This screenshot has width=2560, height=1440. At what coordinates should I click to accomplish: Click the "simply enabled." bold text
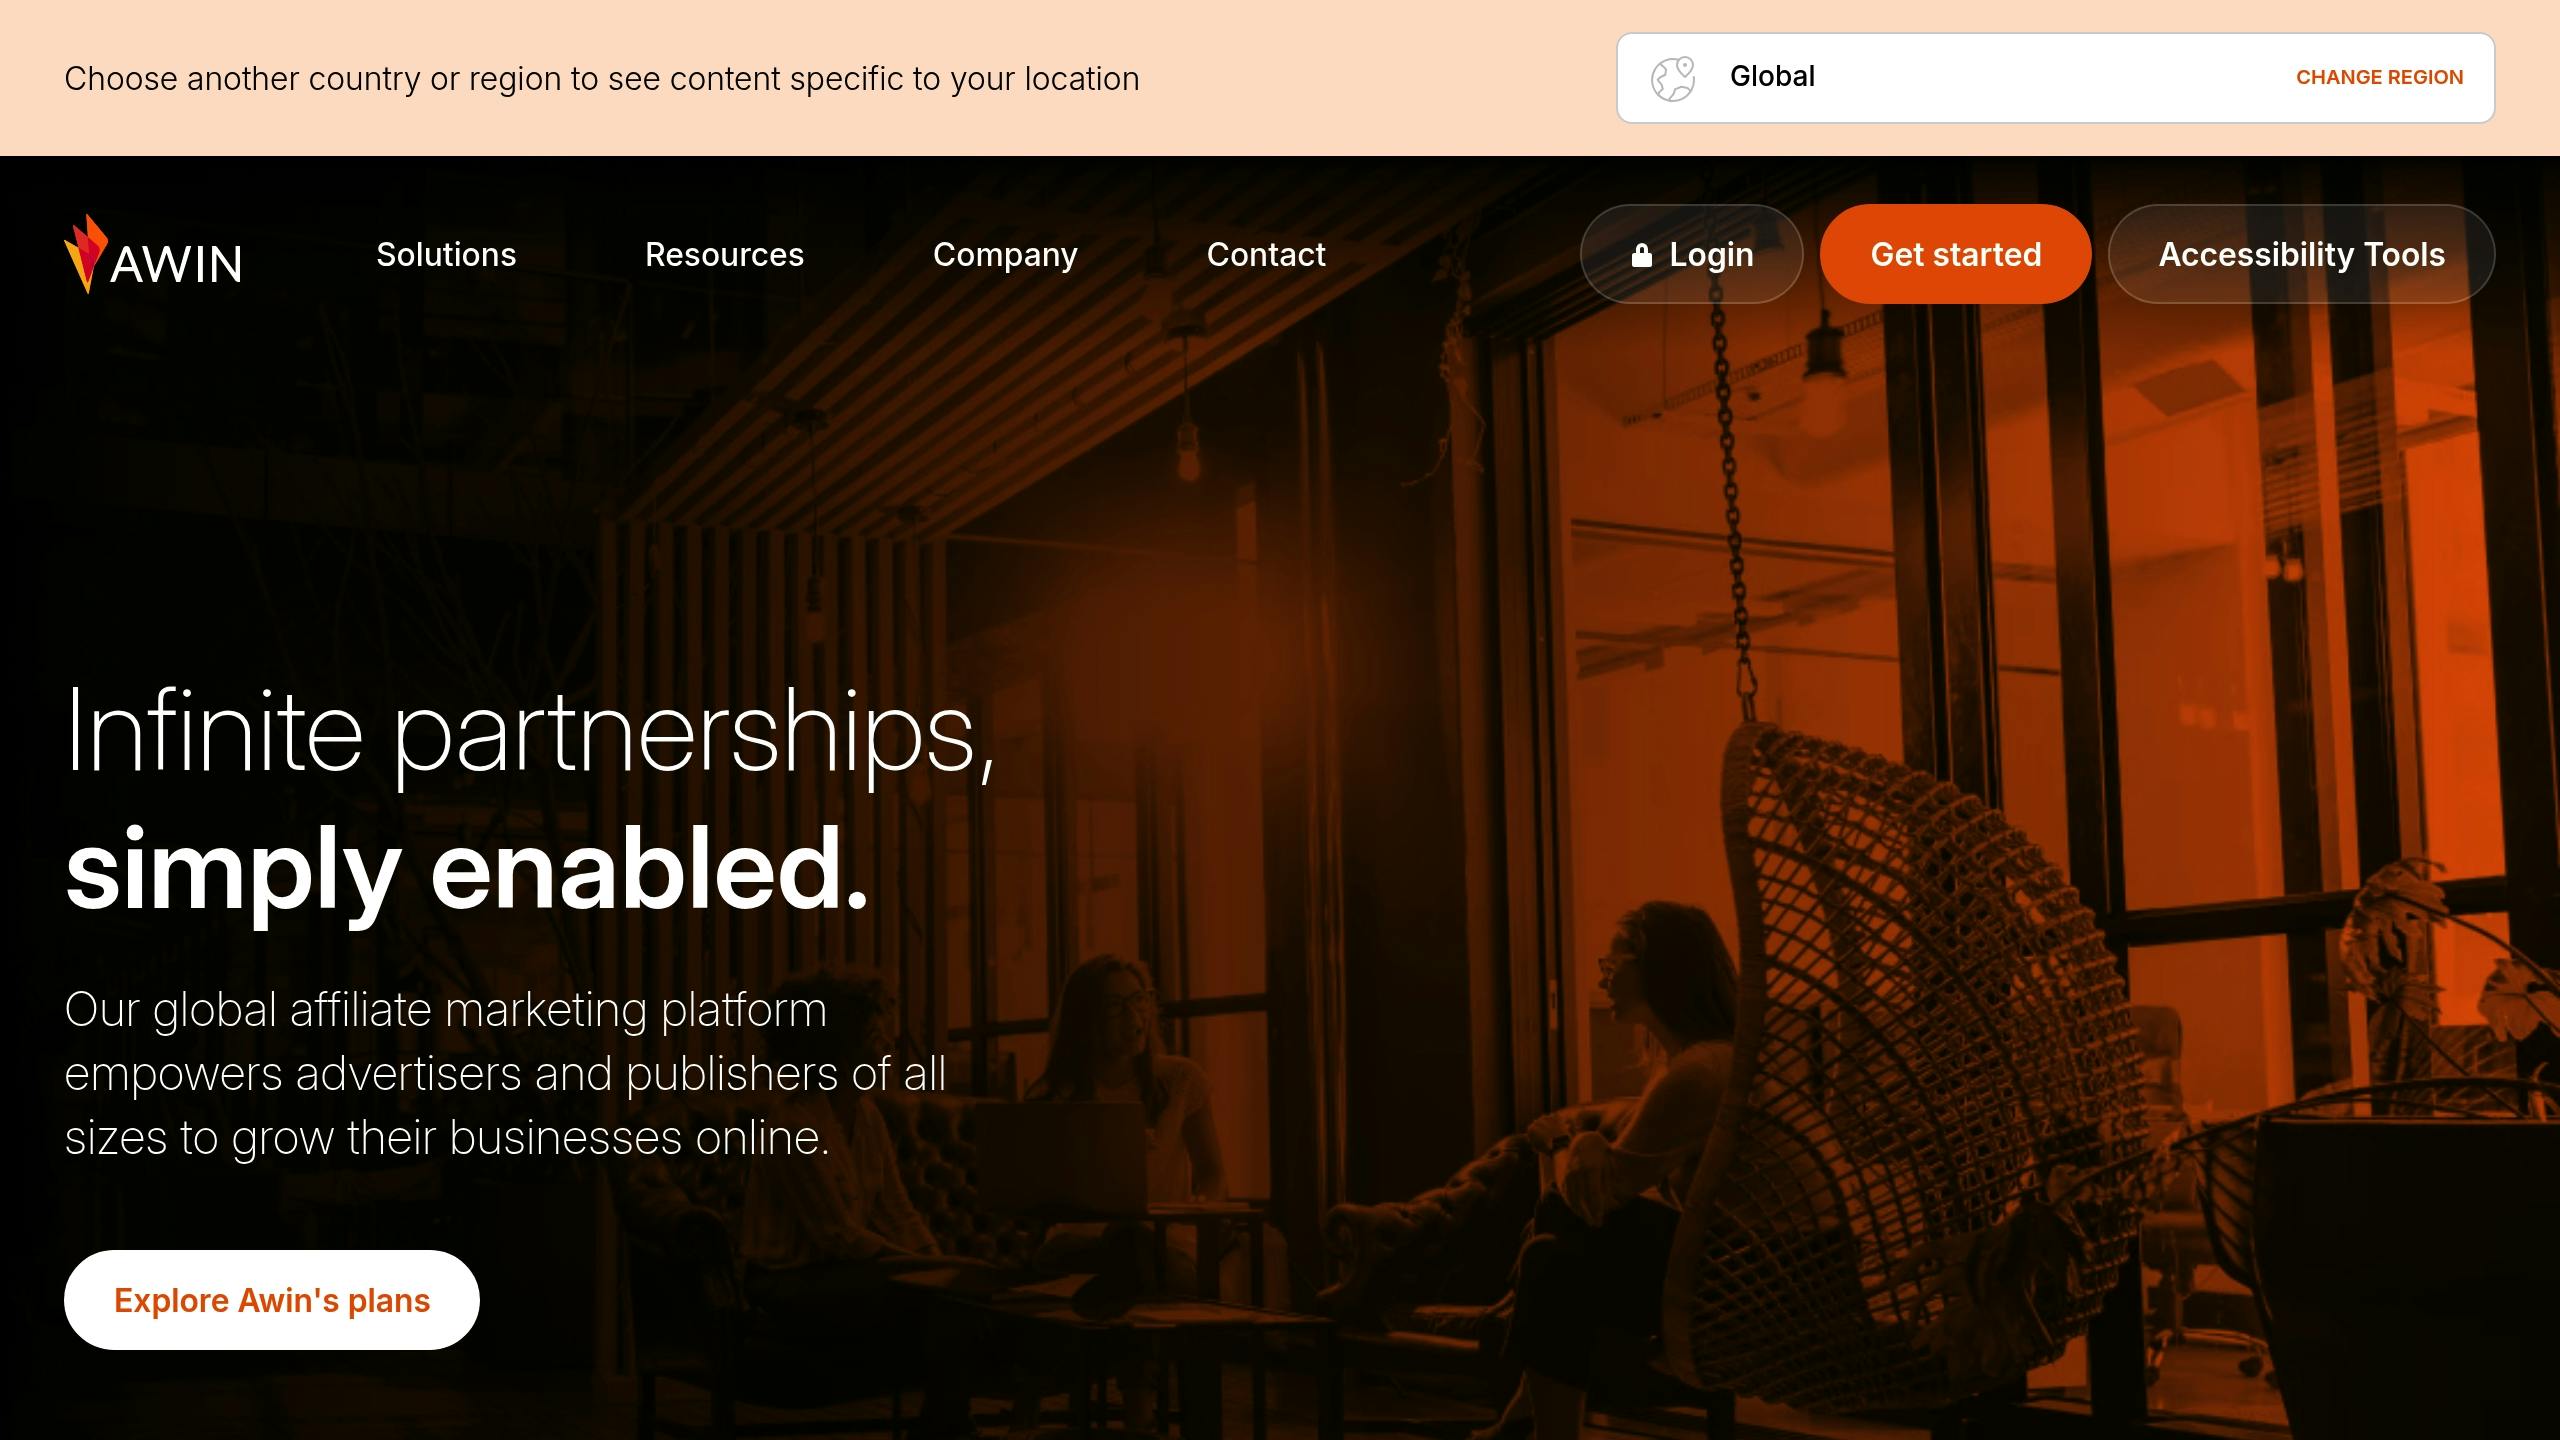coord(467,870)
